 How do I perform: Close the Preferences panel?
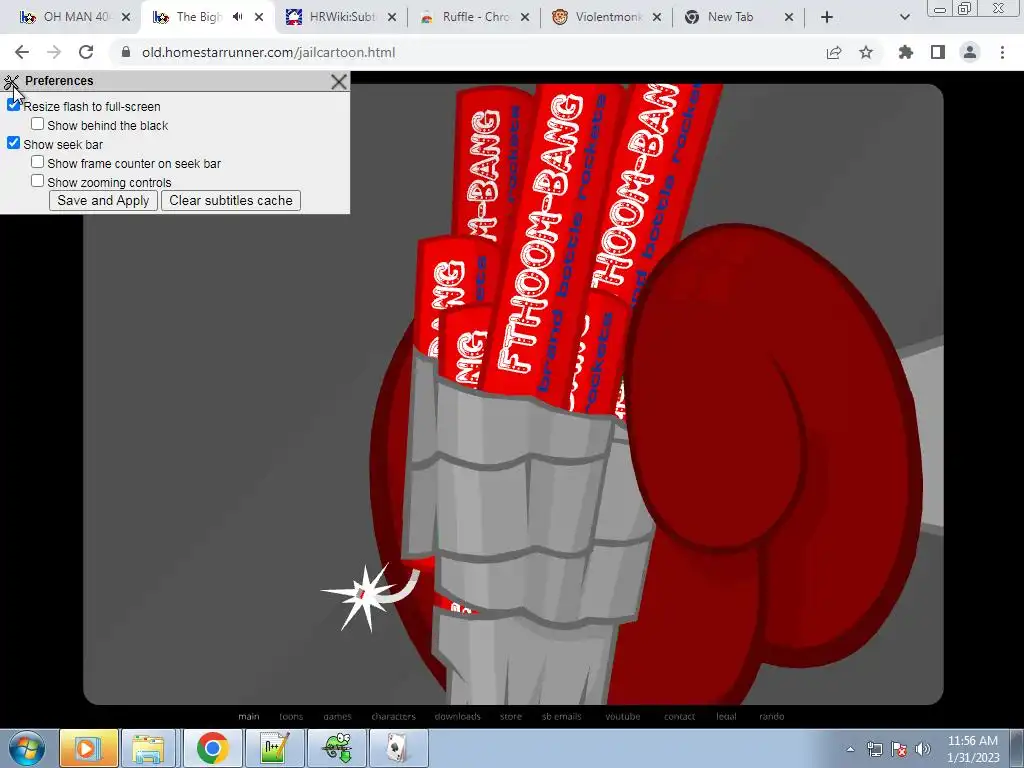(x=338, y=82)
